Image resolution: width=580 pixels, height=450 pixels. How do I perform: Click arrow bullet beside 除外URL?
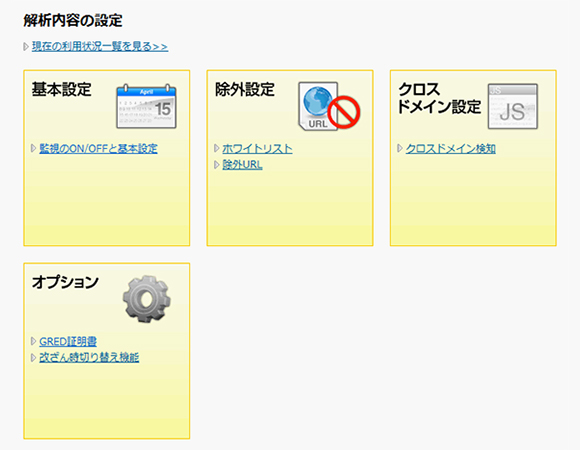tap(217, 165)
